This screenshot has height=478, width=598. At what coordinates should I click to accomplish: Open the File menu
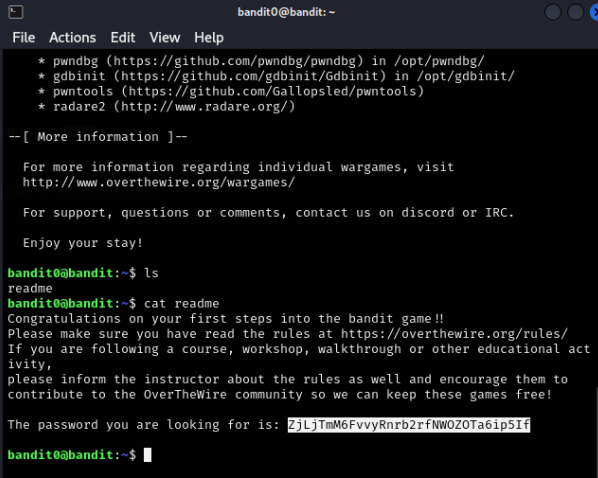point(24,38)
